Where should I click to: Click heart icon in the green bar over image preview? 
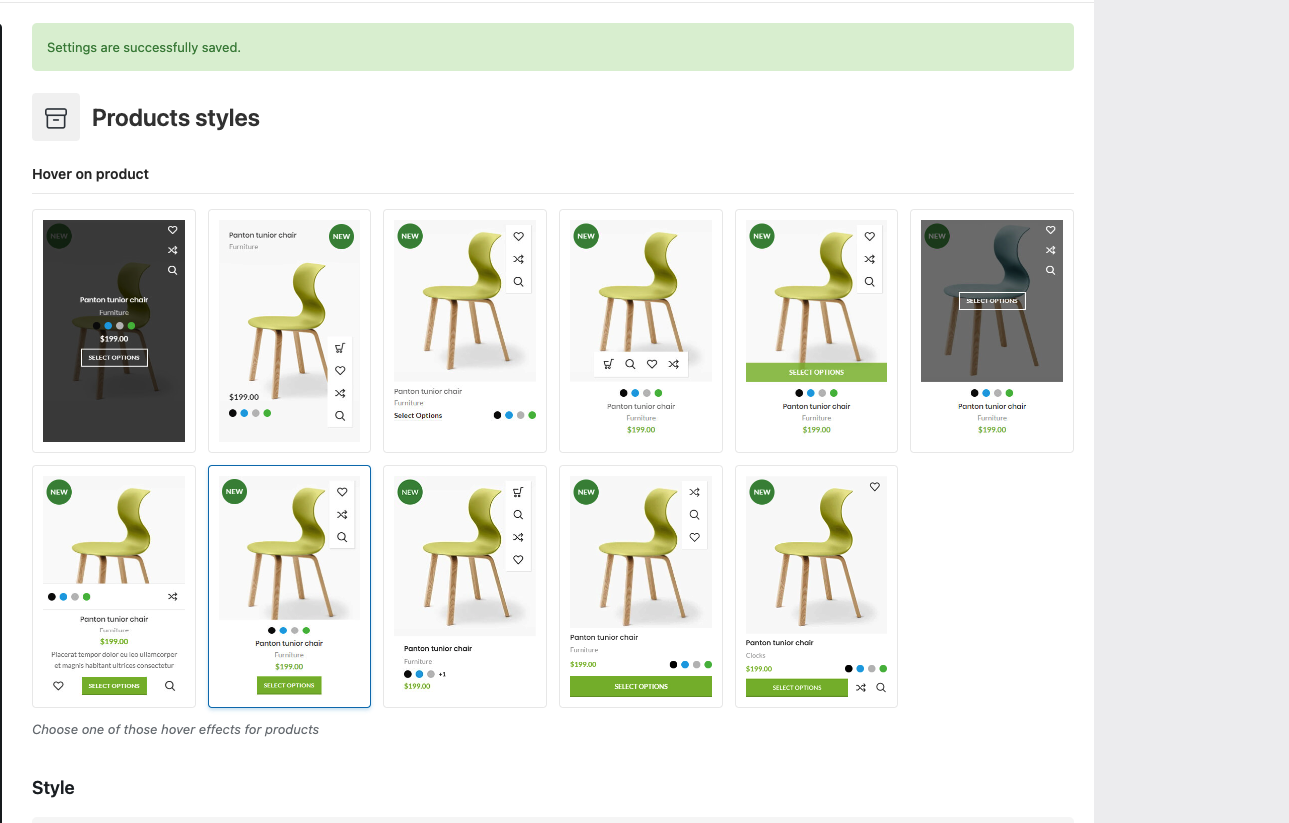coord(869,237)
